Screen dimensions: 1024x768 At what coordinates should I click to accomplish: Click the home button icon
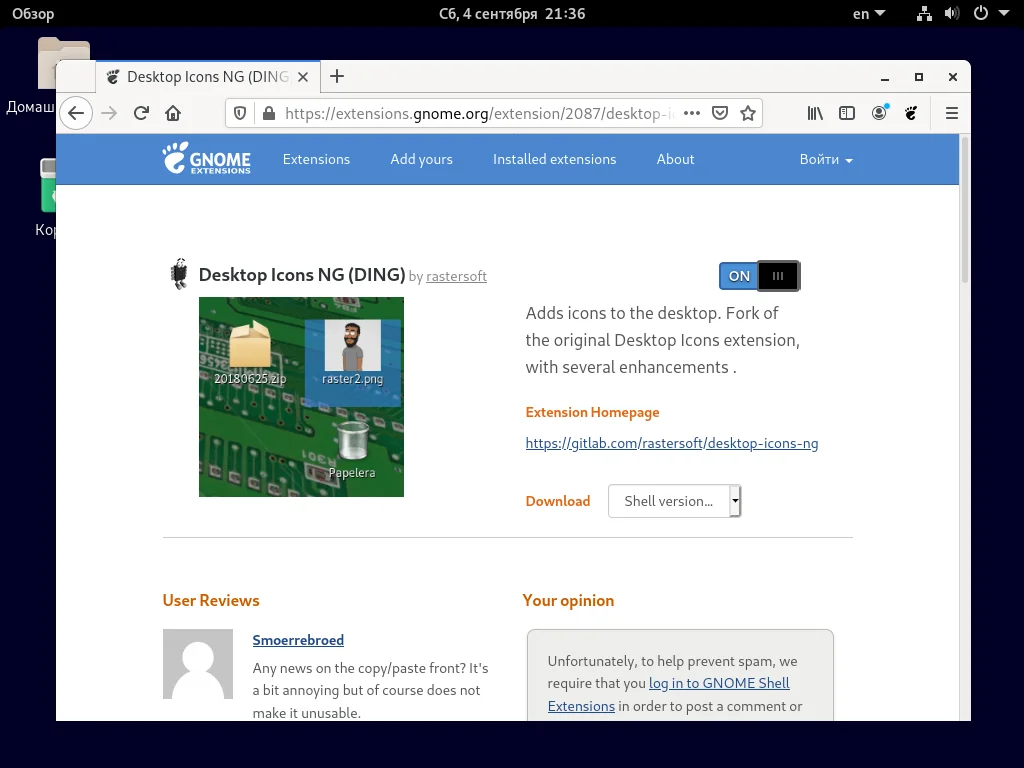click(x=172, y=113)
